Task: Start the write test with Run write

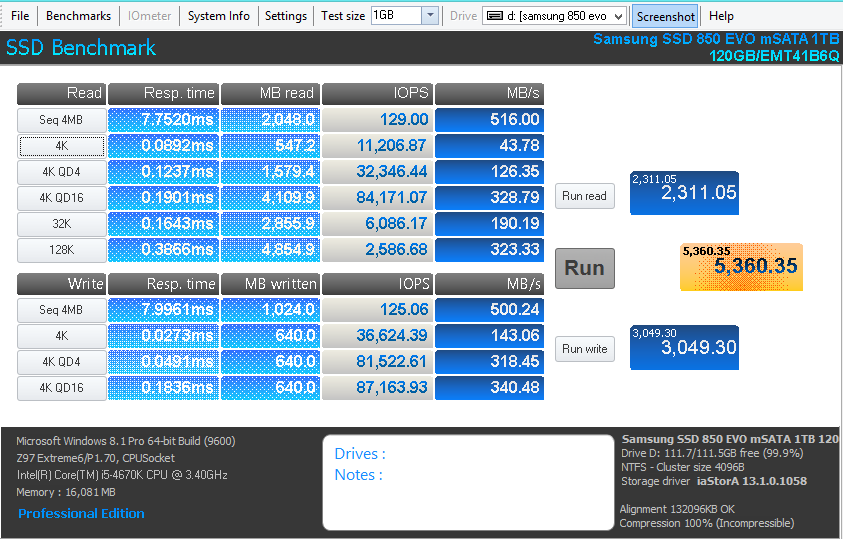Action: [x=584, y=349]
